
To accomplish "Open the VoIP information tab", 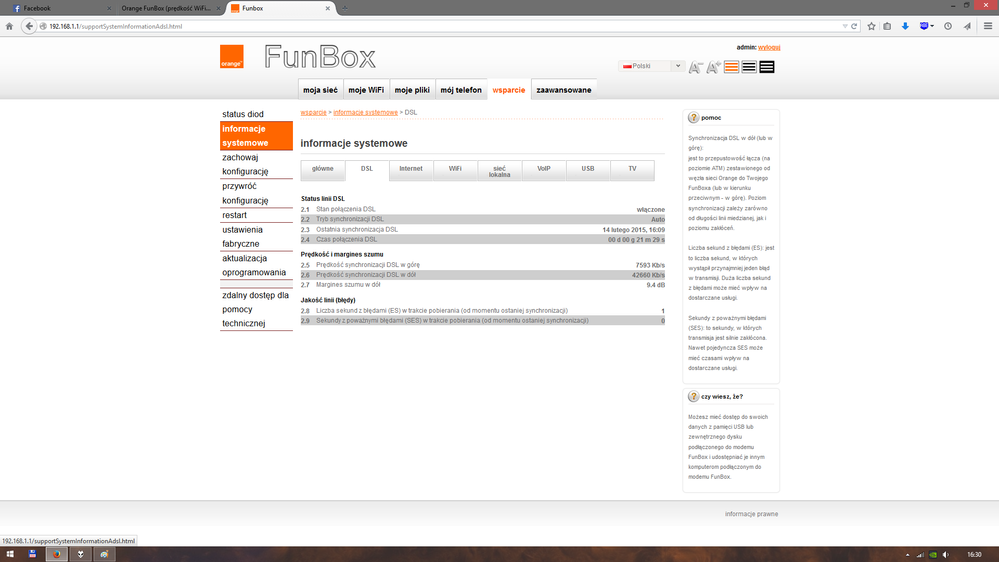I will (x=543, y=169).
